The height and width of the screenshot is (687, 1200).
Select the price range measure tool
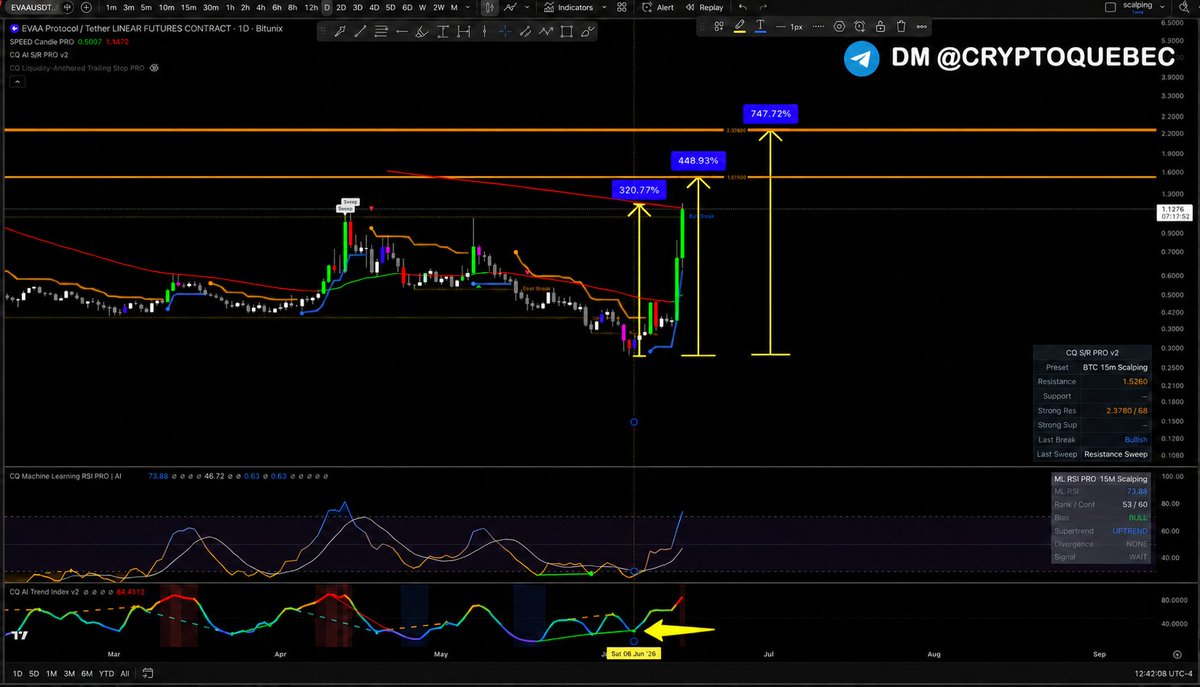point(464,32)
